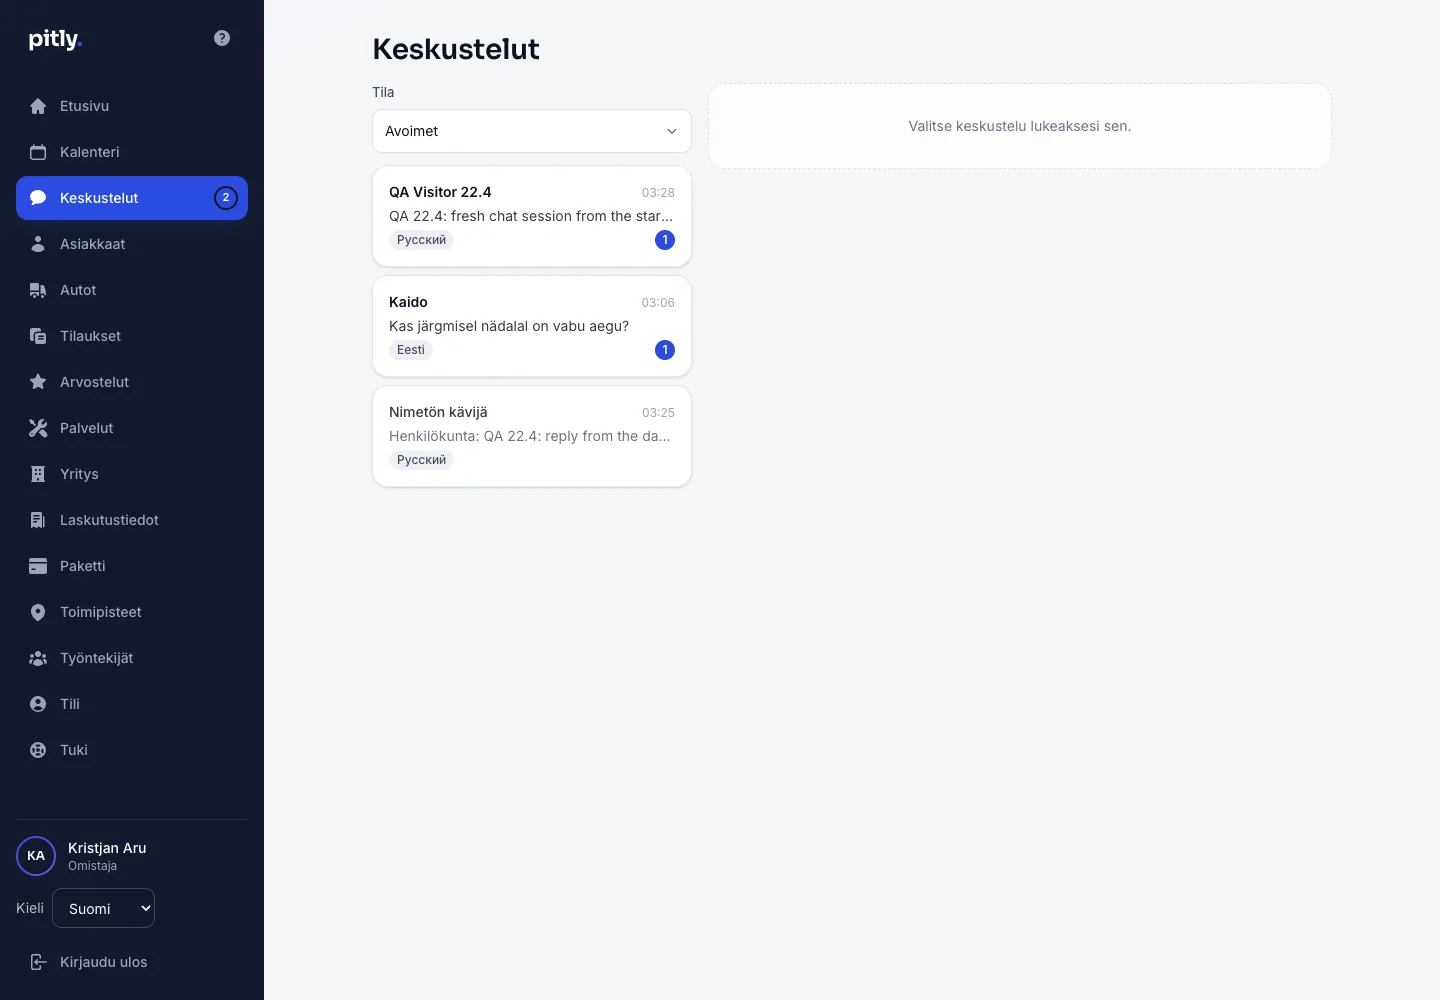The image size is (1440, 1000).
Task: Click the Etusivu home icon
Action: [x=38, y=106]
